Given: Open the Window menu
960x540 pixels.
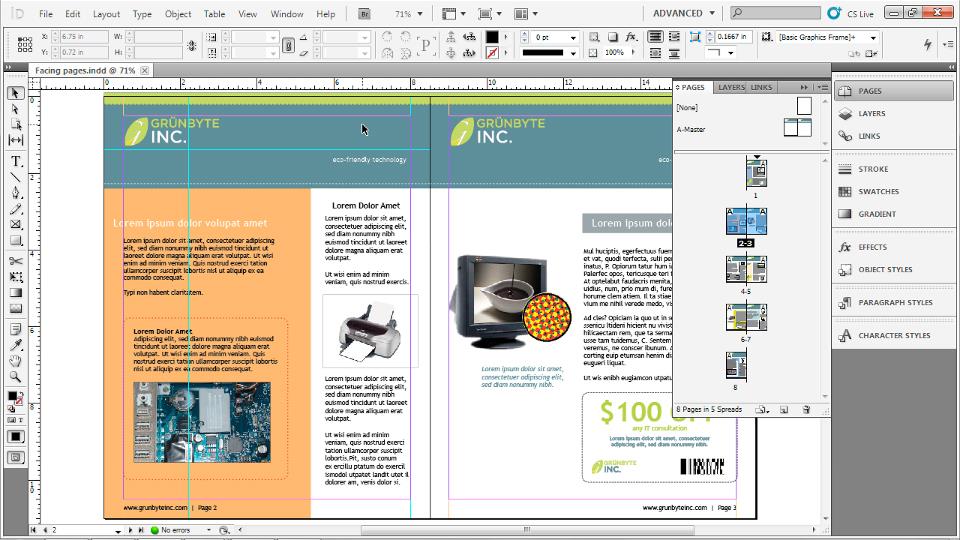Looking at the screenshot, I should 287,13.
